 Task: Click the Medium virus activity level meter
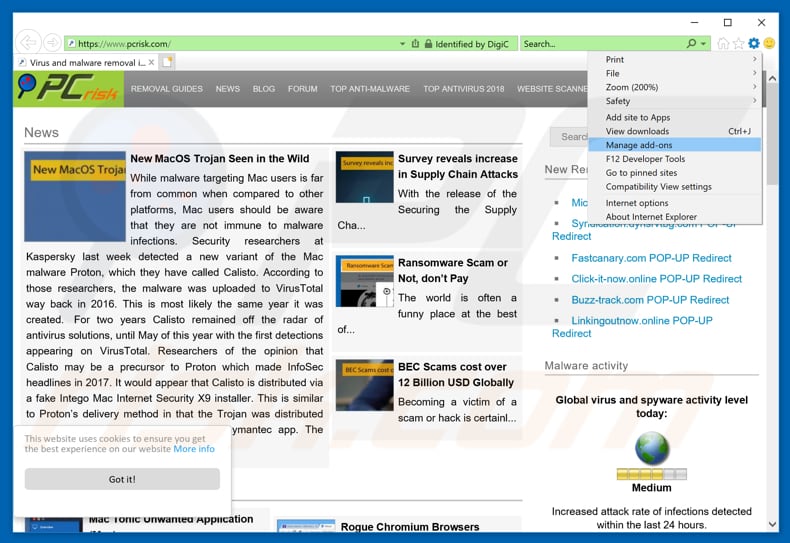(x=651, y=473)
